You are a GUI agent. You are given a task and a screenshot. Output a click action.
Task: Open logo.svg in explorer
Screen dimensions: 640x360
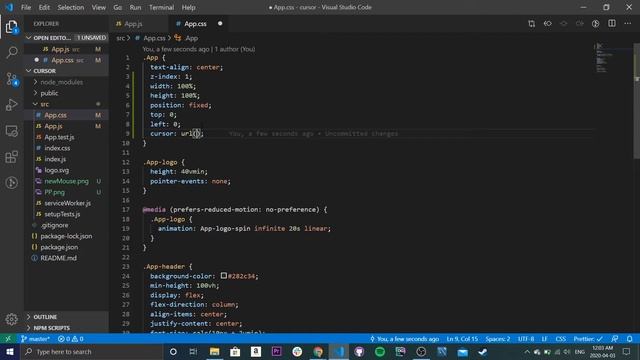(56, 170)
